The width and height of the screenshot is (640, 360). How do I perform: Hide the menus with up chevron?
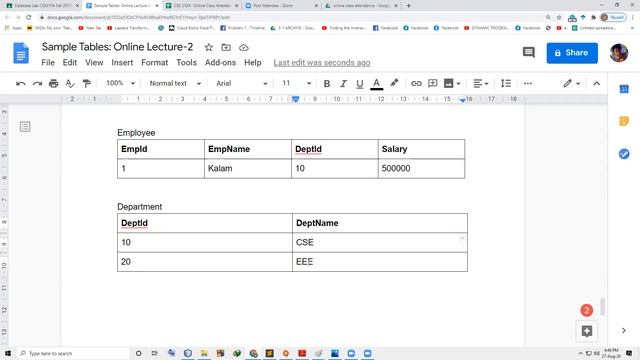pyautogui.click(x=596, y=84)
